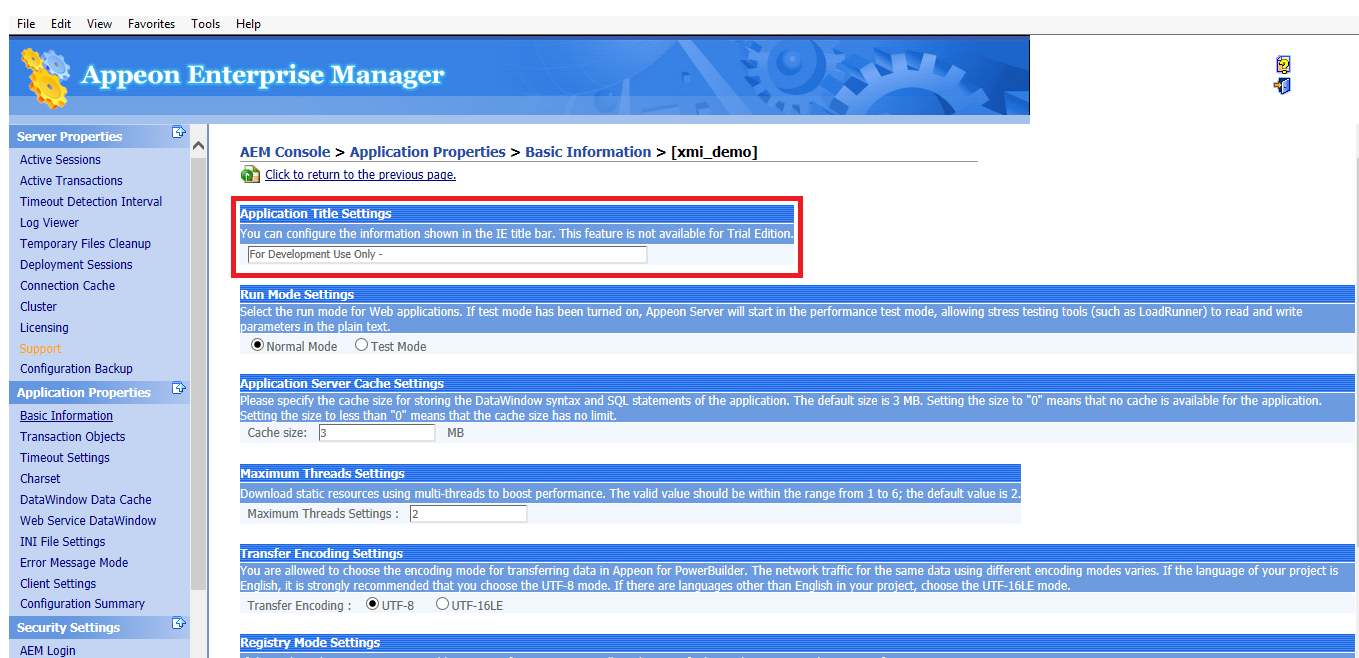Open INI File Settings
Screen dimensions: 1359x658
(x=62, y=542)
